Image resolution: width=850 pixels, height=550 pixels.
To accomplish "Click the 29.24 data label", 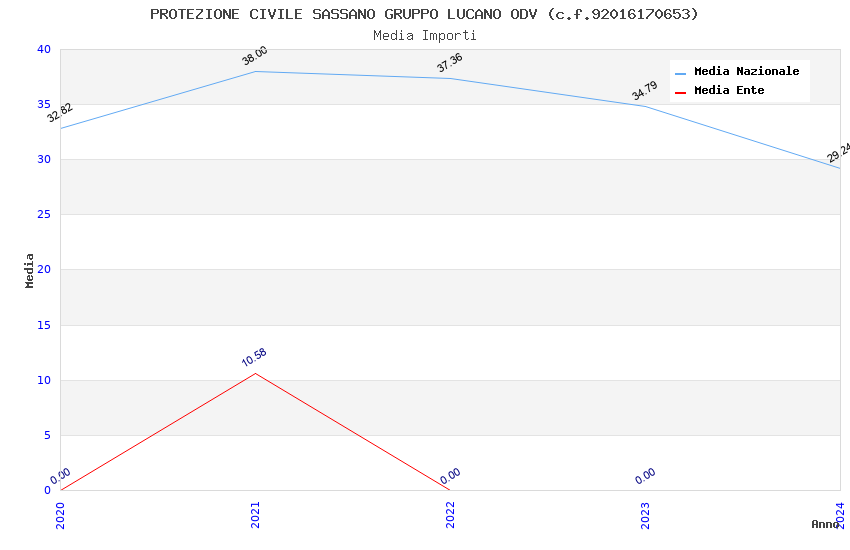I will tap(838, 152).
